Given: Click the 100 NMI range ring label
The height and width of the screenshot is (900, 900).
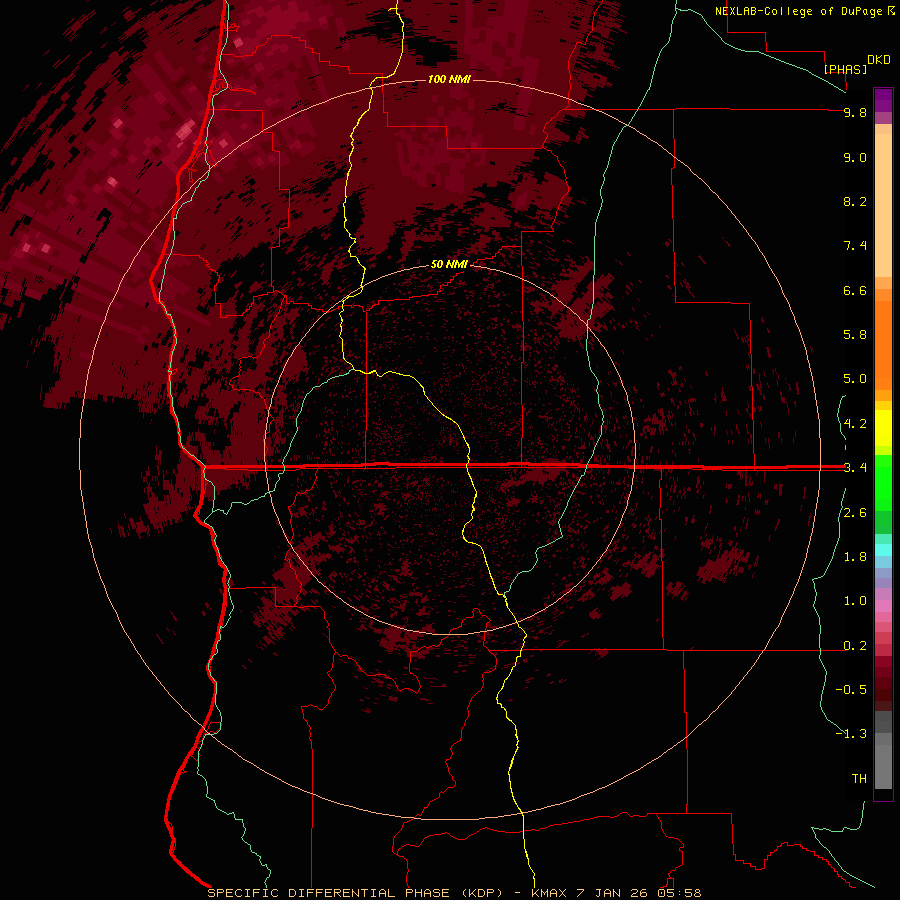Looking at the screenshot, I should (x=449, y=79).
